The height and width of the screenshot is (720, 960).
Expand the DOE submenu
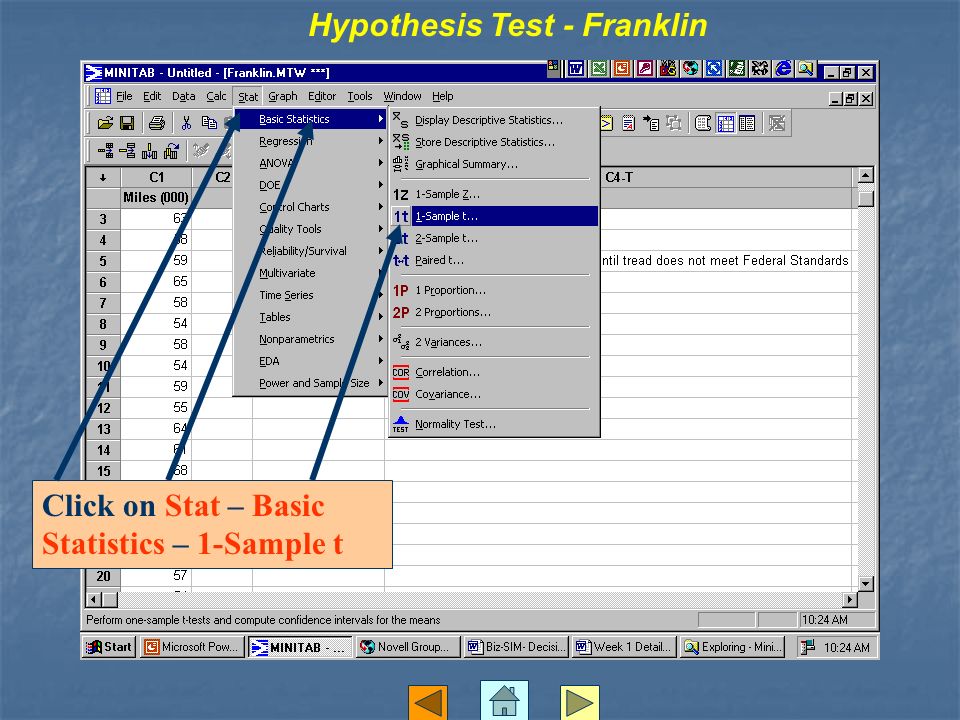(x=310, y=185)
